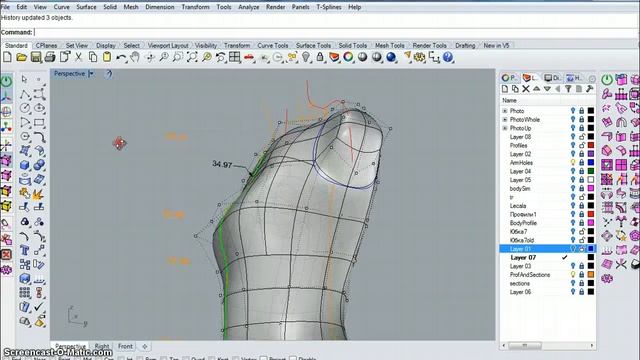Click the Zoom Extents icon
Image resolution: width=640 pixels, height=360 pixels.
pyautogui.click(x=192, y=57)
